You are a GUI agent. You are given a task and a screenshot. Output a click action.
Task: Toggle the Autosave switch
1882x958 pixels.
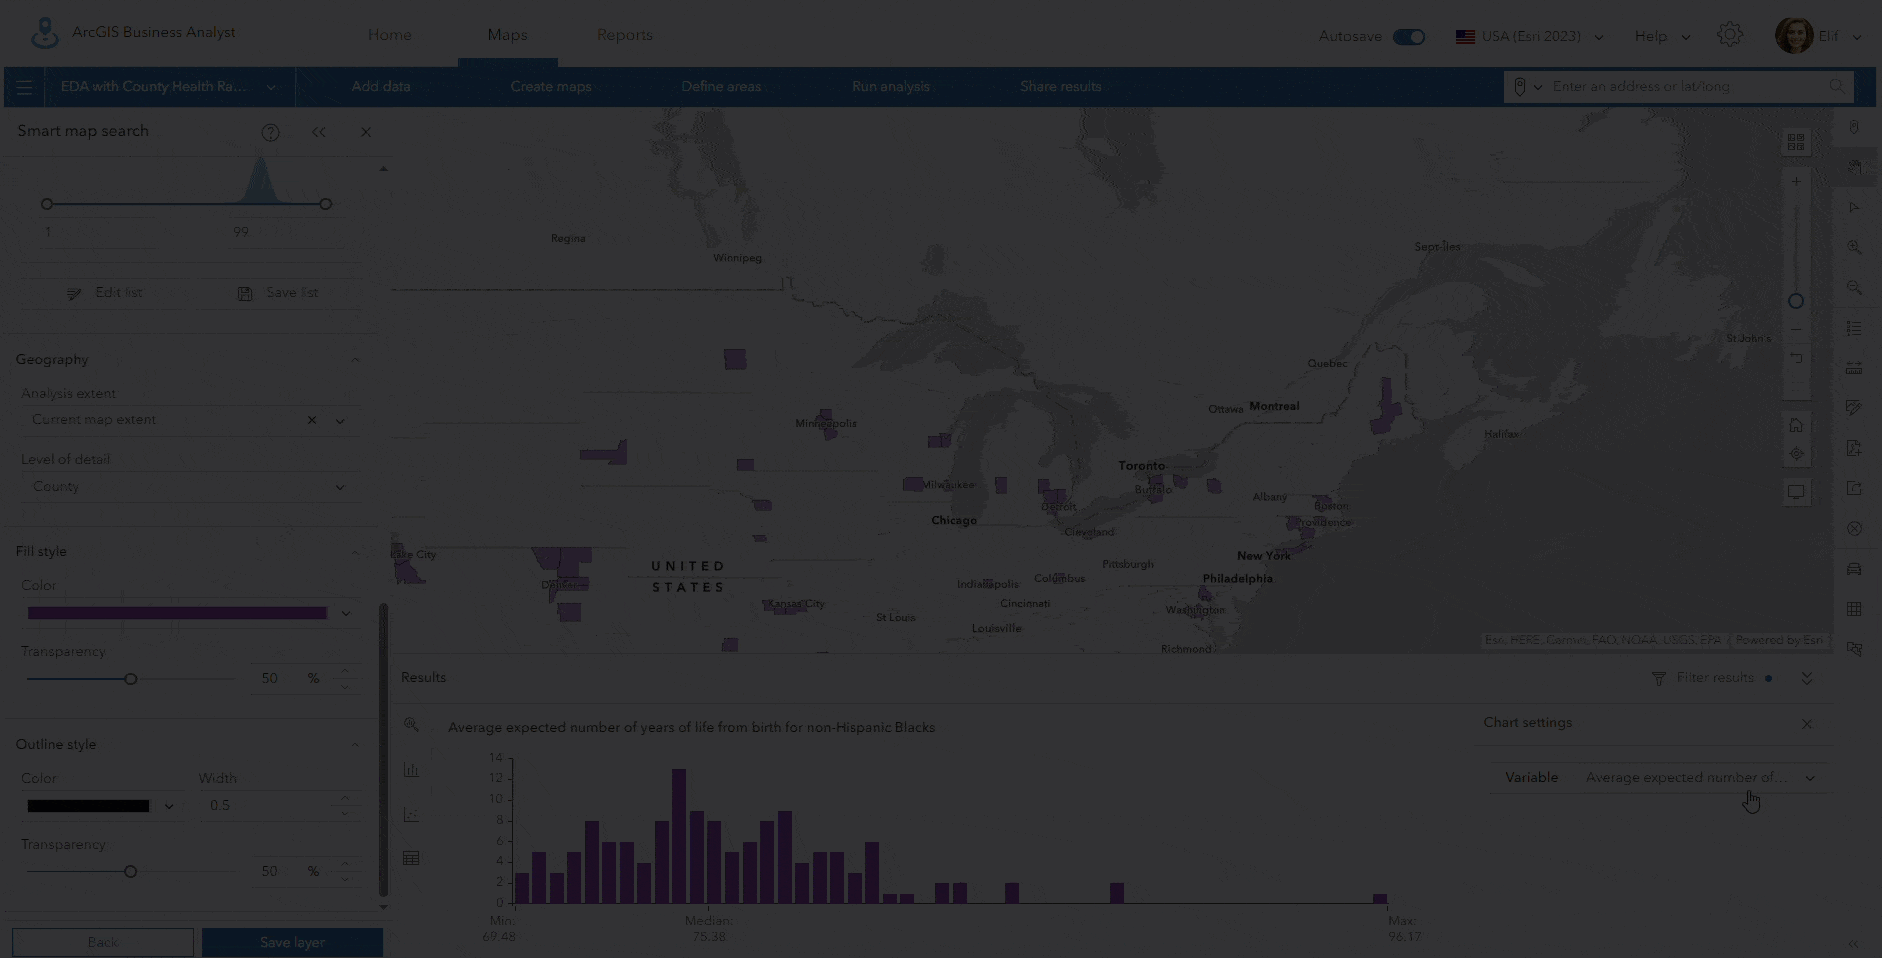point(1409,37)
